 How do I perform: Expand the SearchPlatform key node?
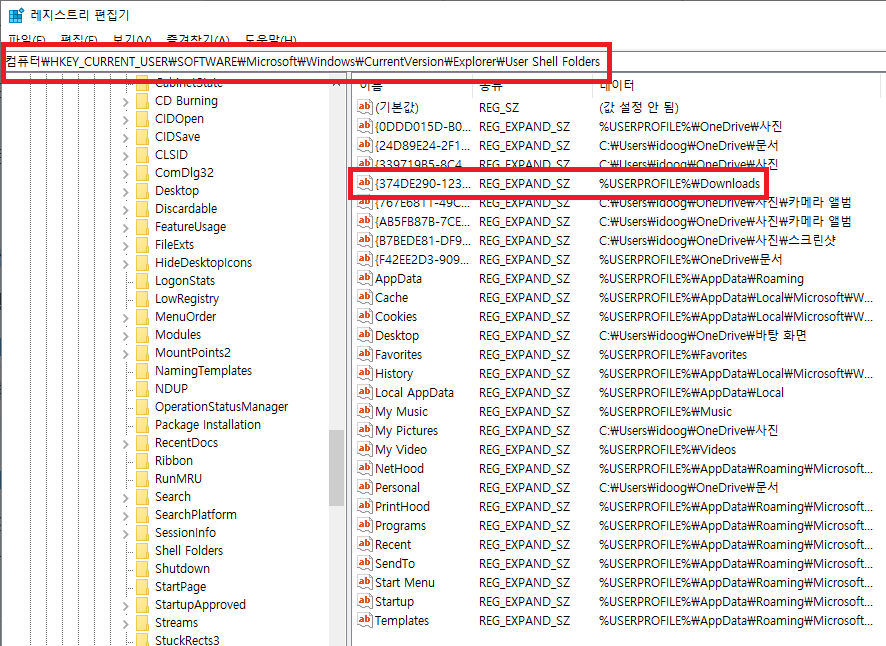(x=125, y=515)
